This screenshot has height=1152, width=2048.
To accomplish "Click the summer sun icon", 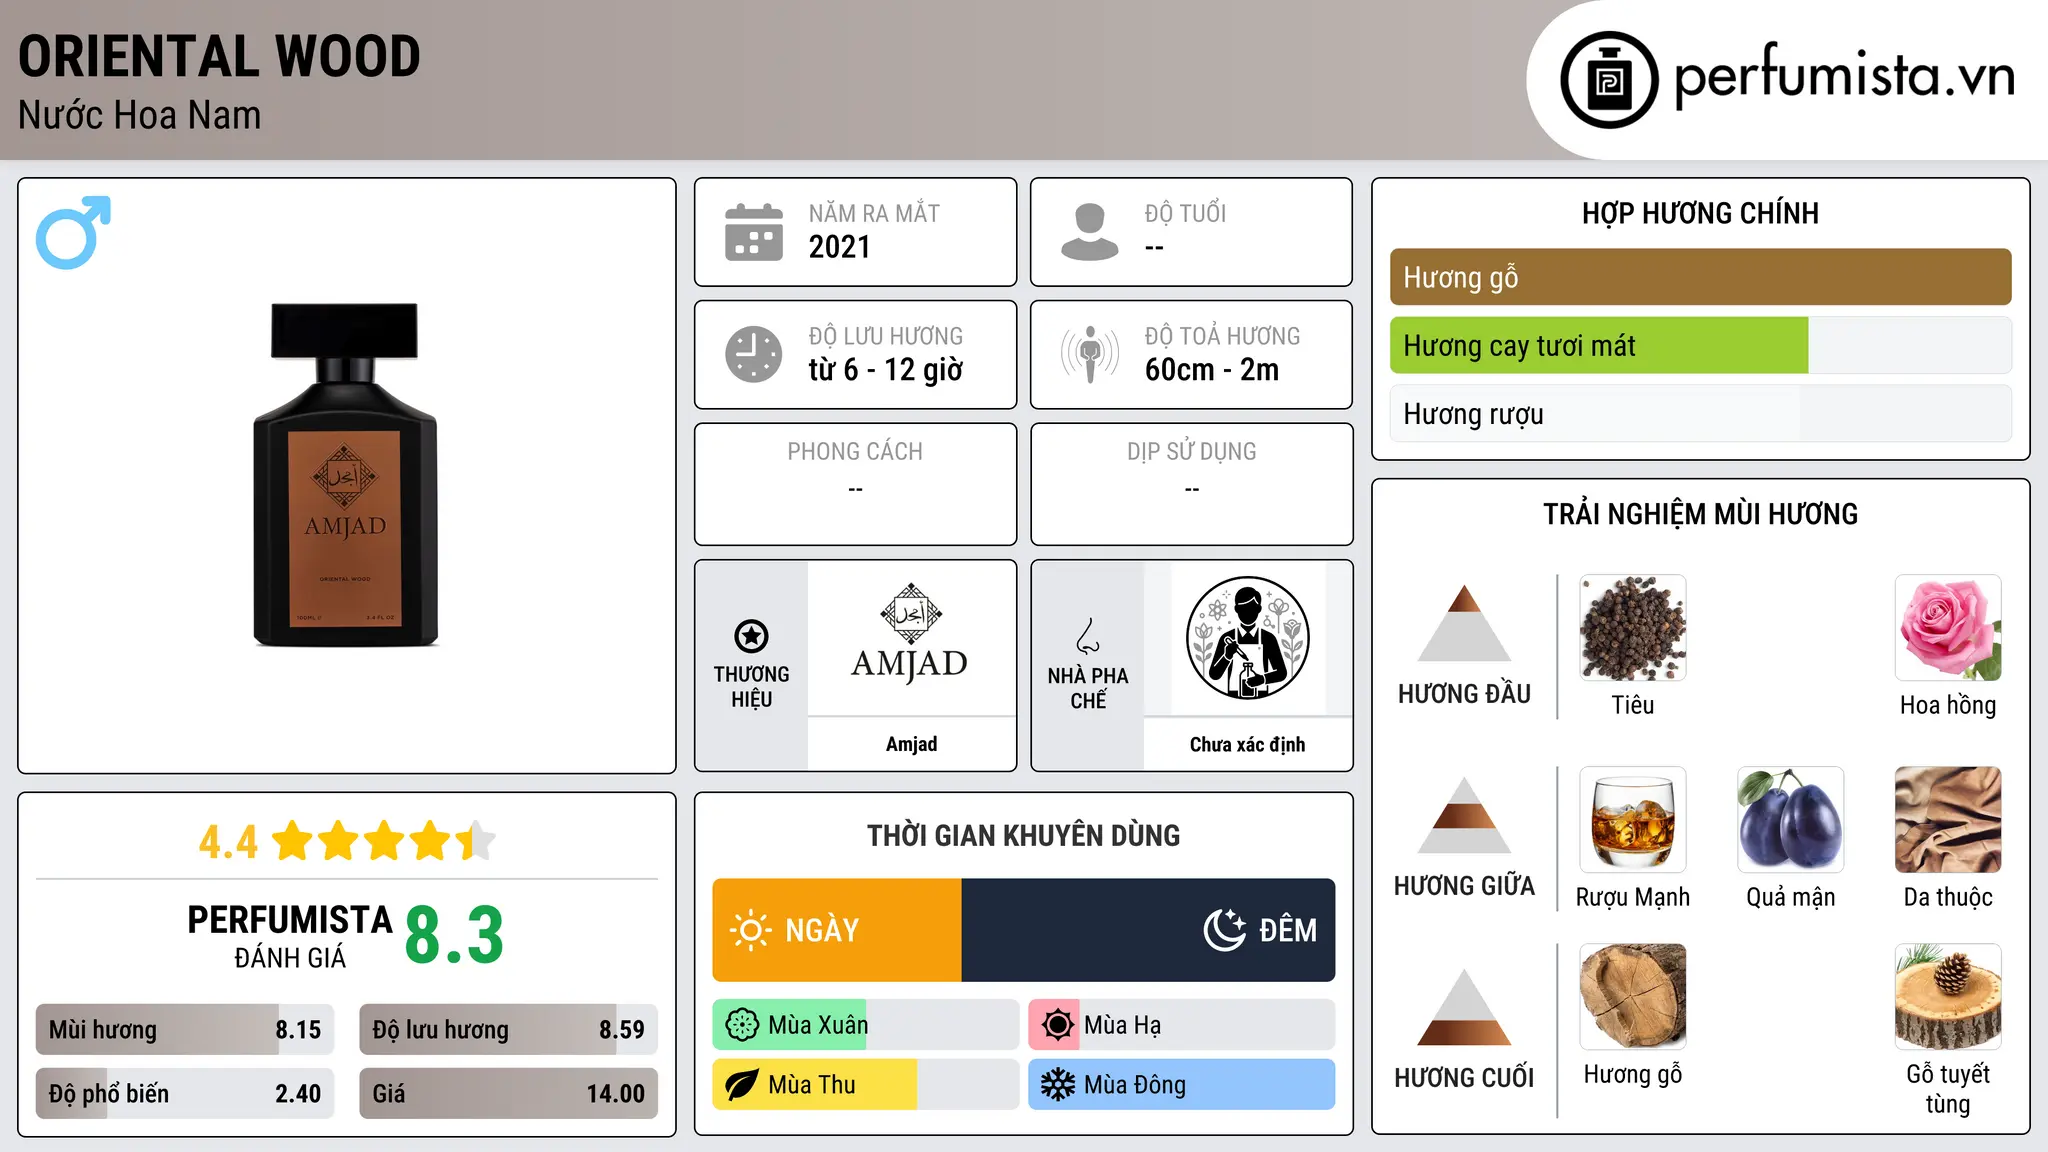I will click(x=1057, y=1025).
